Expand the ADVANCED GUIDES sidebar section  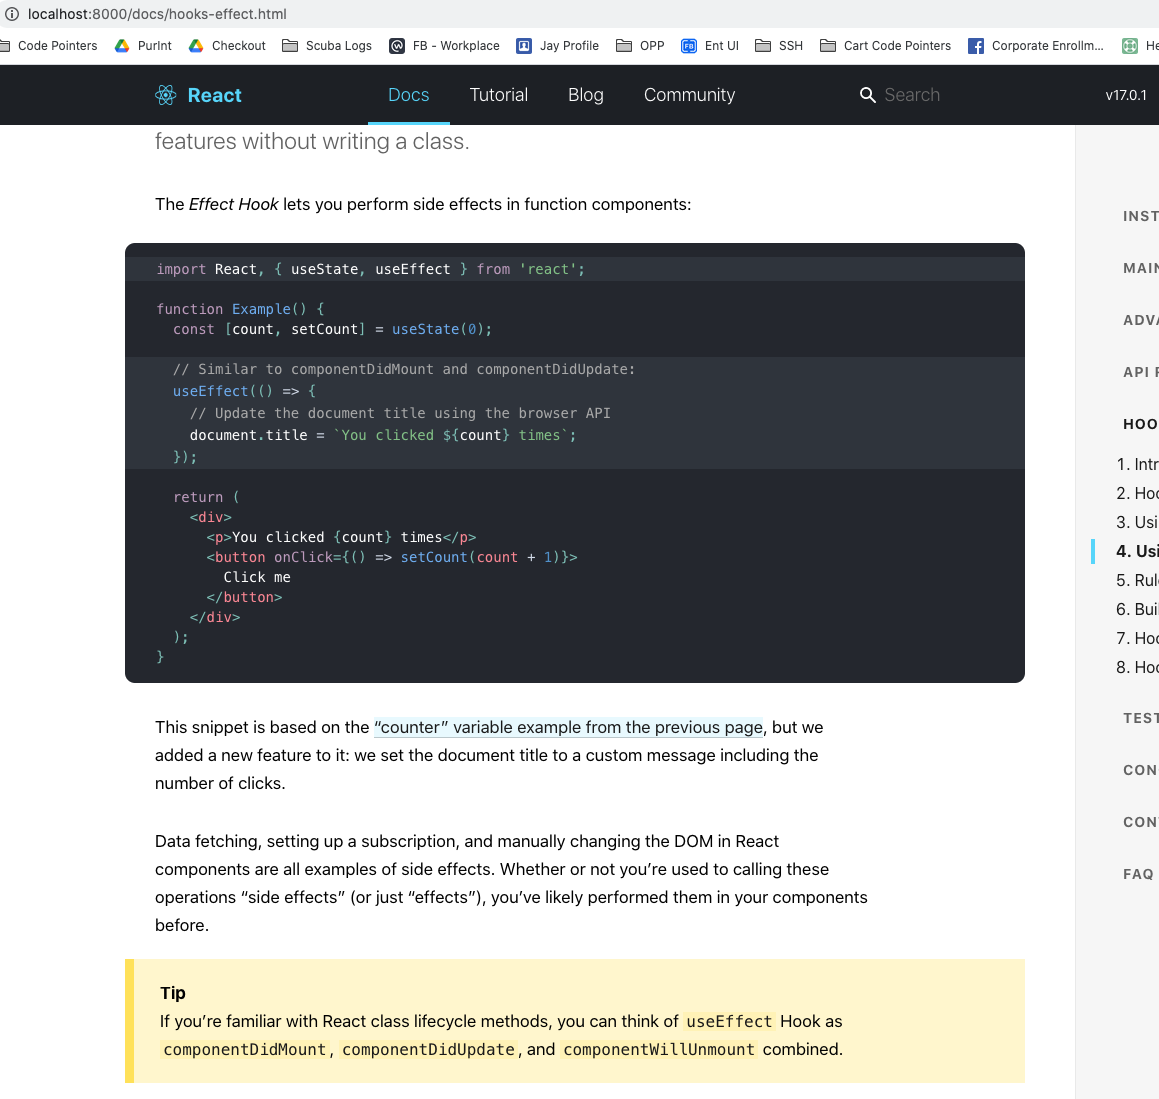tap(1141, 320)
